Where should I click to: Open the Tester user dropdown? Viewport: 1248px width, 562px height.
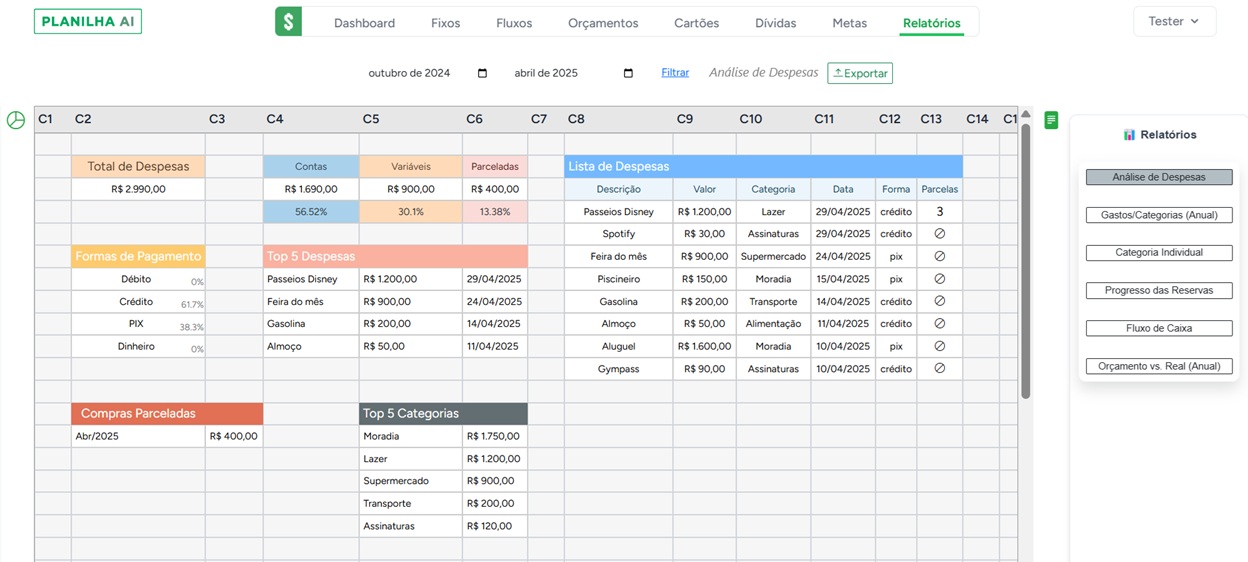[x=1174, y=21]
